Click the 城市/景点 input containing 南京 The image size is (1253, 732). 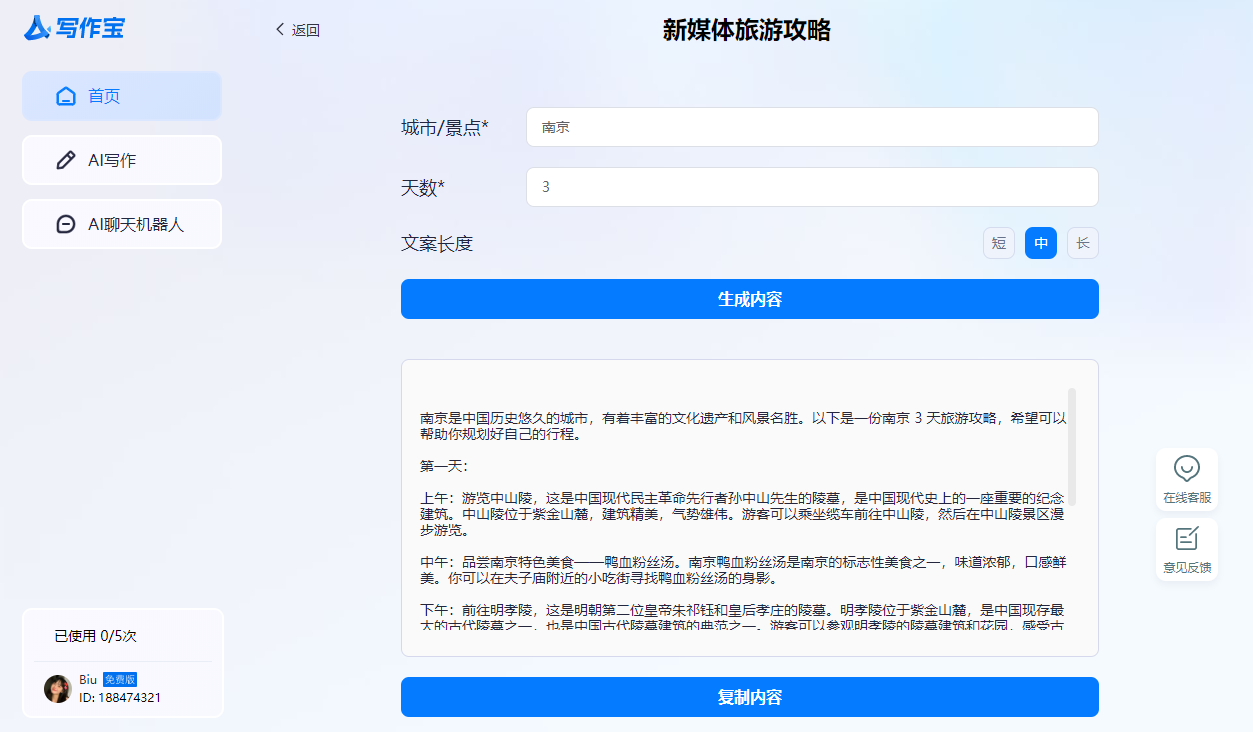(812, 126)
